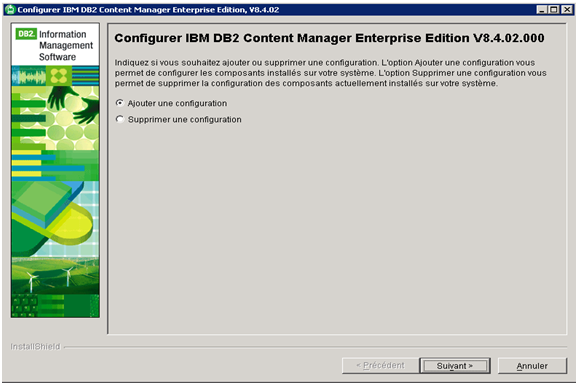
Task: Click the installer icon in title bar
Action: (11, 10)
